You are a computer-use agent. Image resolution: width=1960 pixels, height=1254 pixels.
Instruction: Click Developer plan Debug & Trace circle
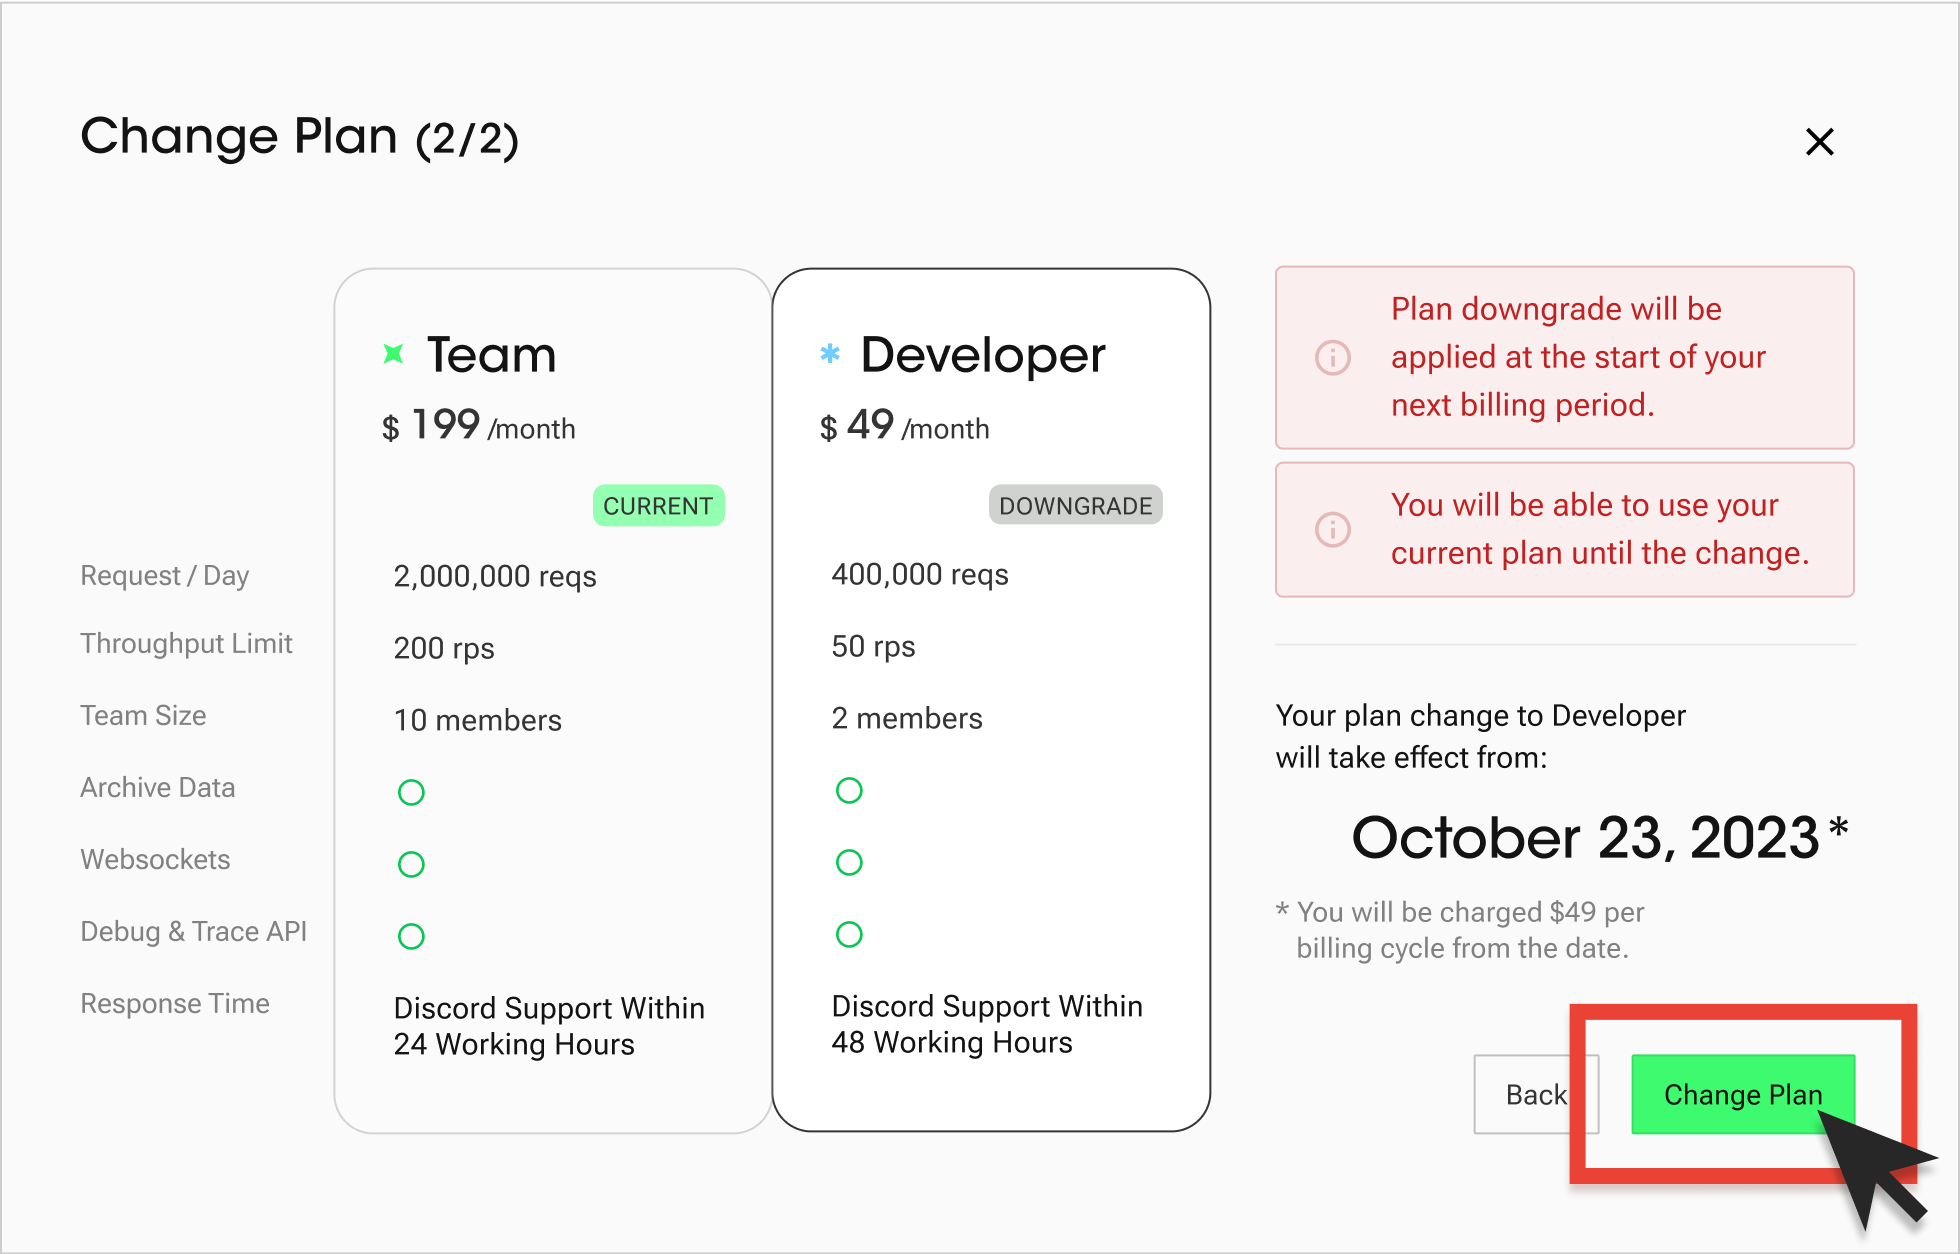pos(849,934)
